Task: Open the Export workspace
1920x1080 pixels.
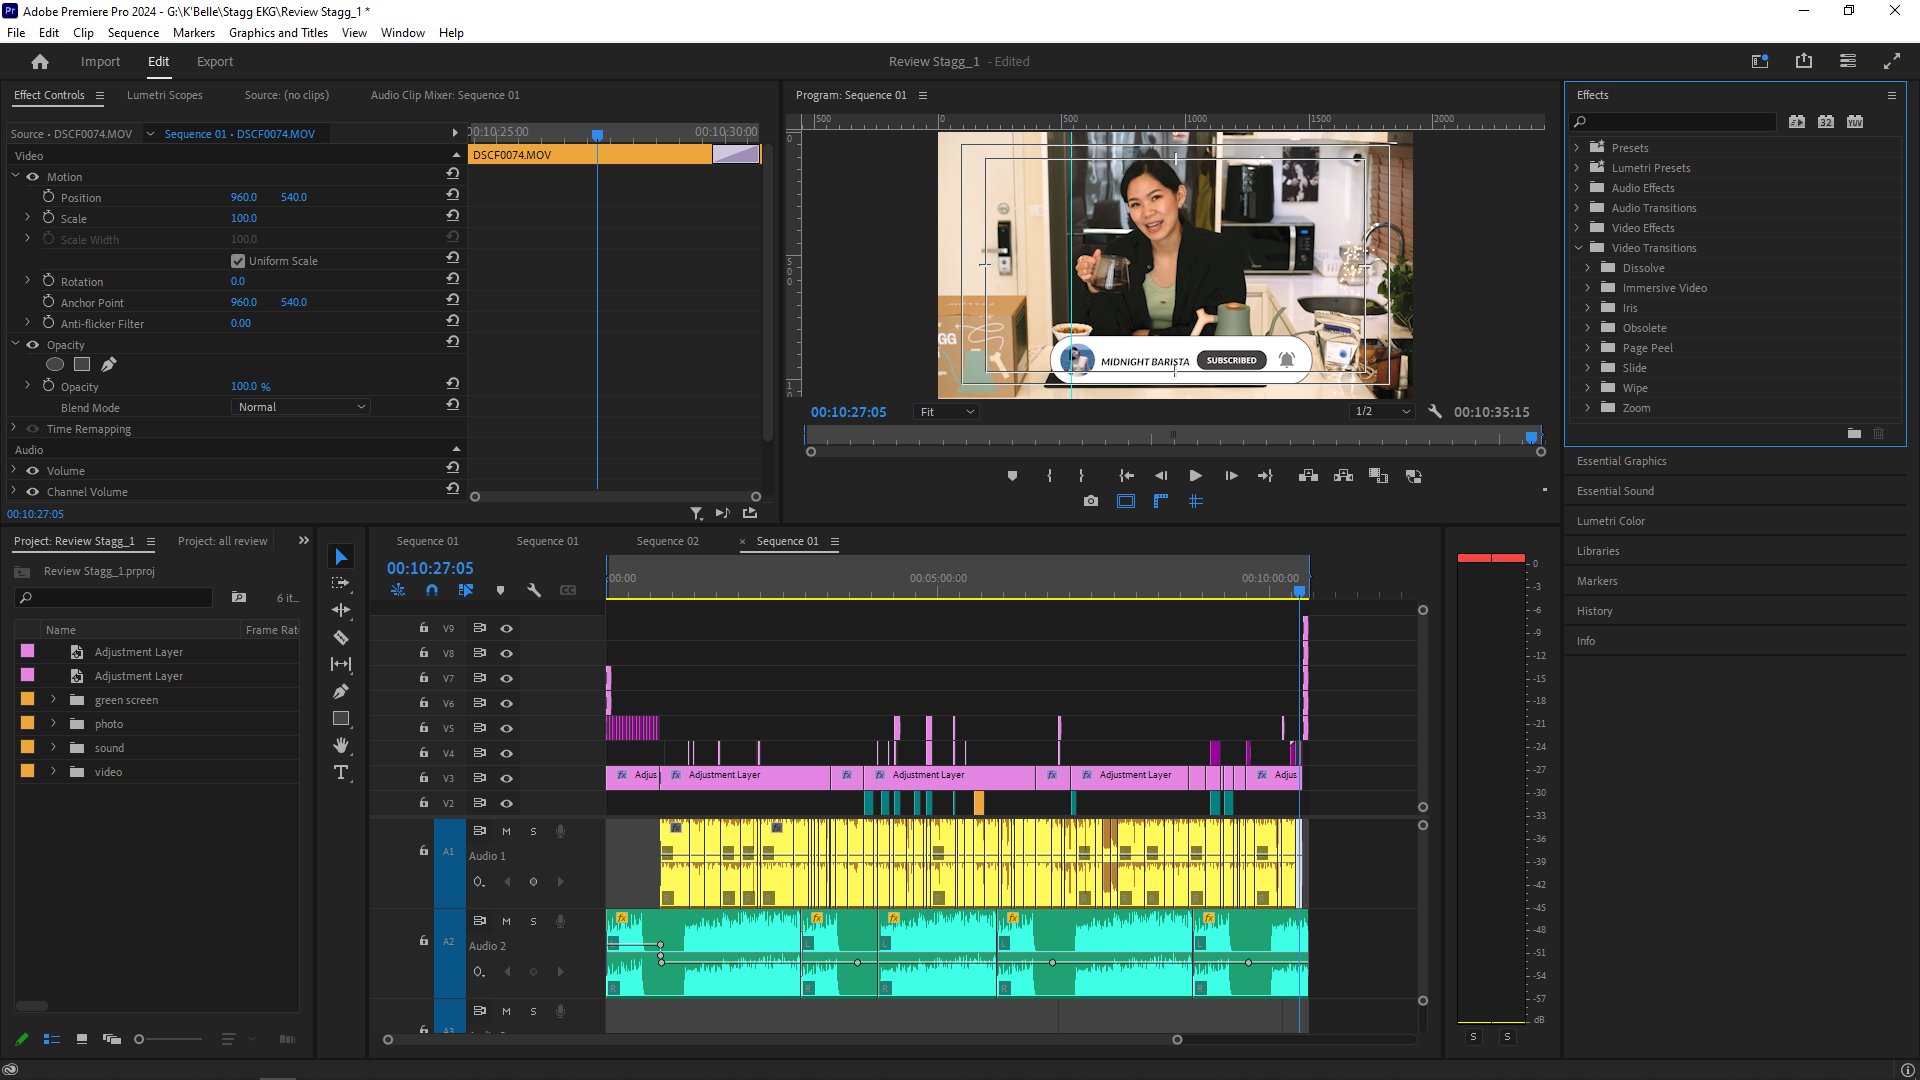Action: 214,61
